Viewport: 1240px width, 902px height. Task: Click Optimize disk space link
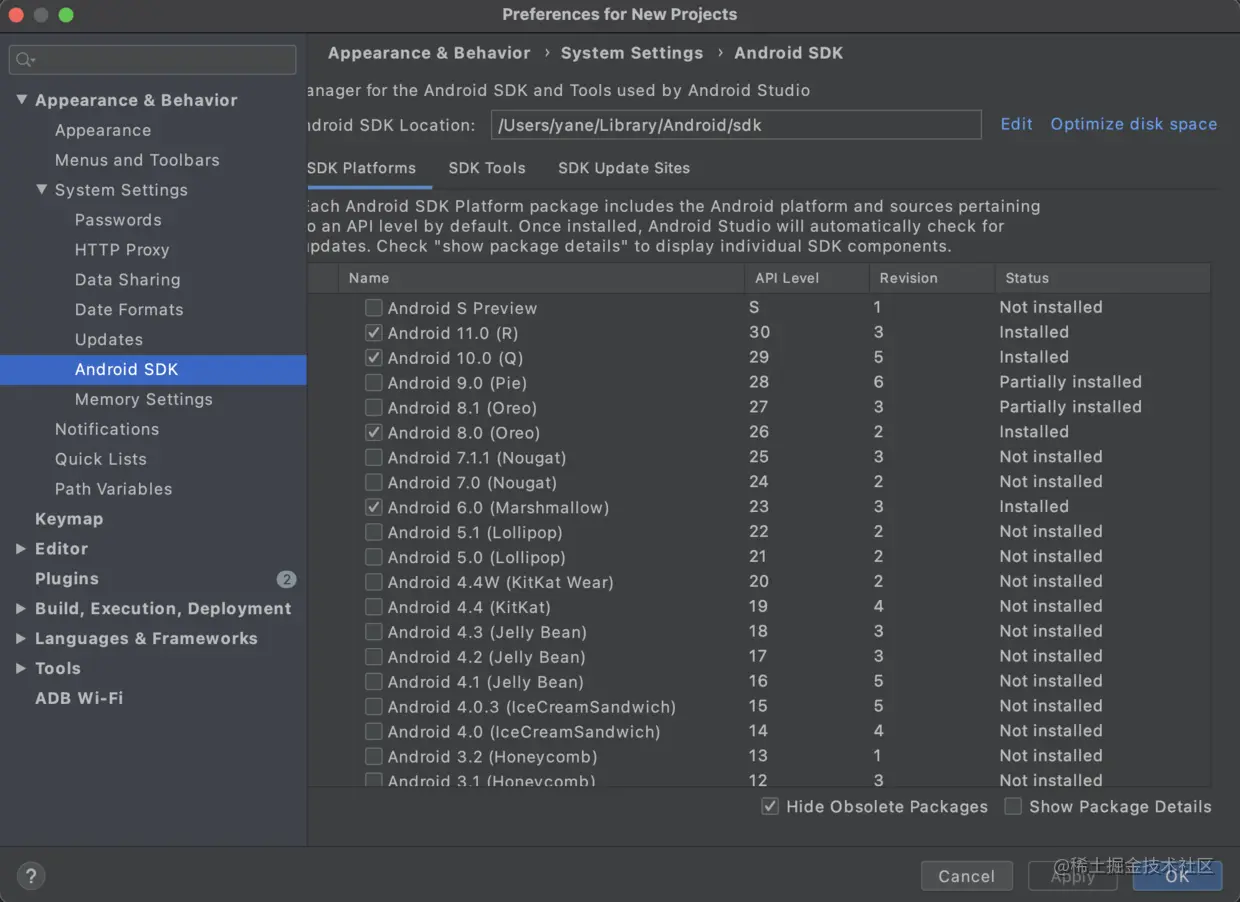1133,124
